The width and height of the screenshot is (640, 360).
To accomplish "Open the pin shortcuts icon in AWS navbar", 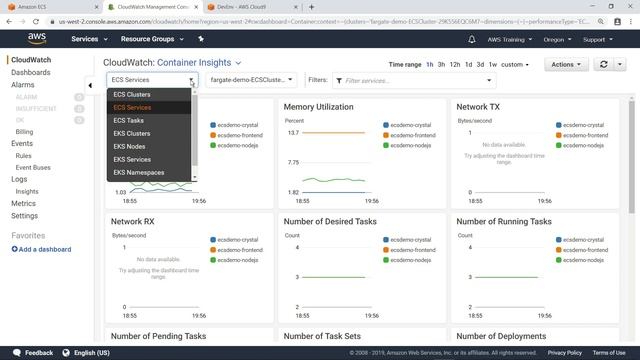I will click(x=201, y=39).
